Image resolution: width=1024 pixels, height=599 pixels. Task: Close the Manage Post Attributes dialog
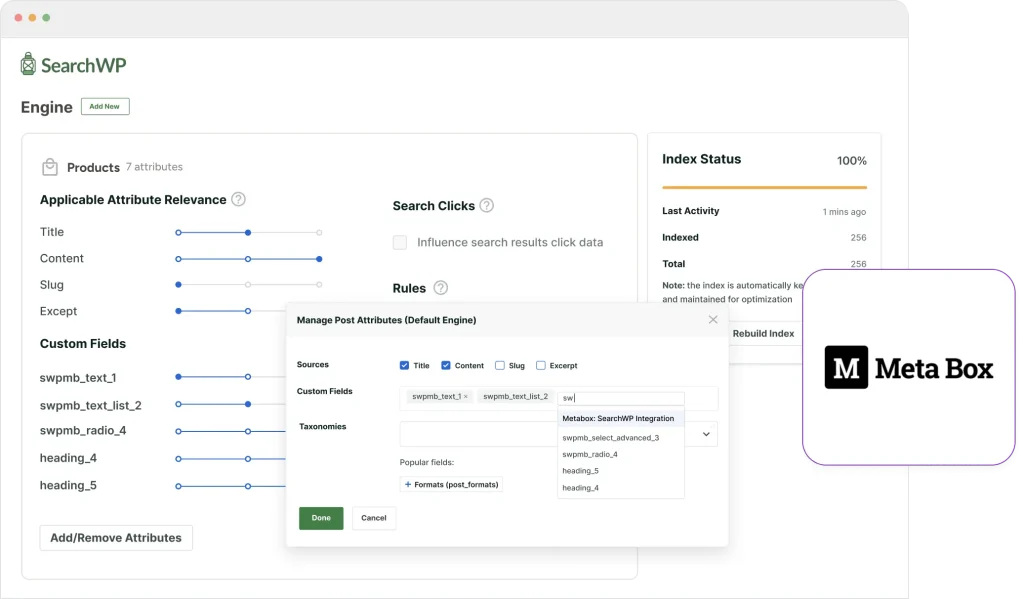point(713,319)
